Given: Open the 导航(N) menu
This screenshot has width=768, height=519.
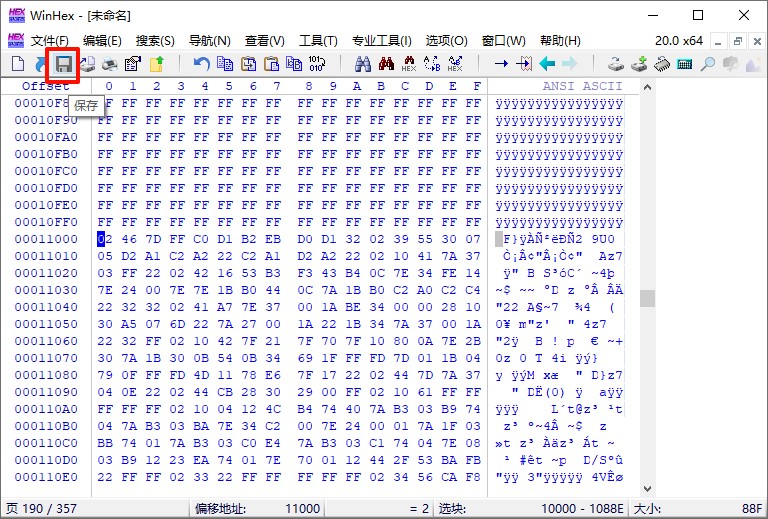Looking at the screenshot, I should click(x=210, y=41).
